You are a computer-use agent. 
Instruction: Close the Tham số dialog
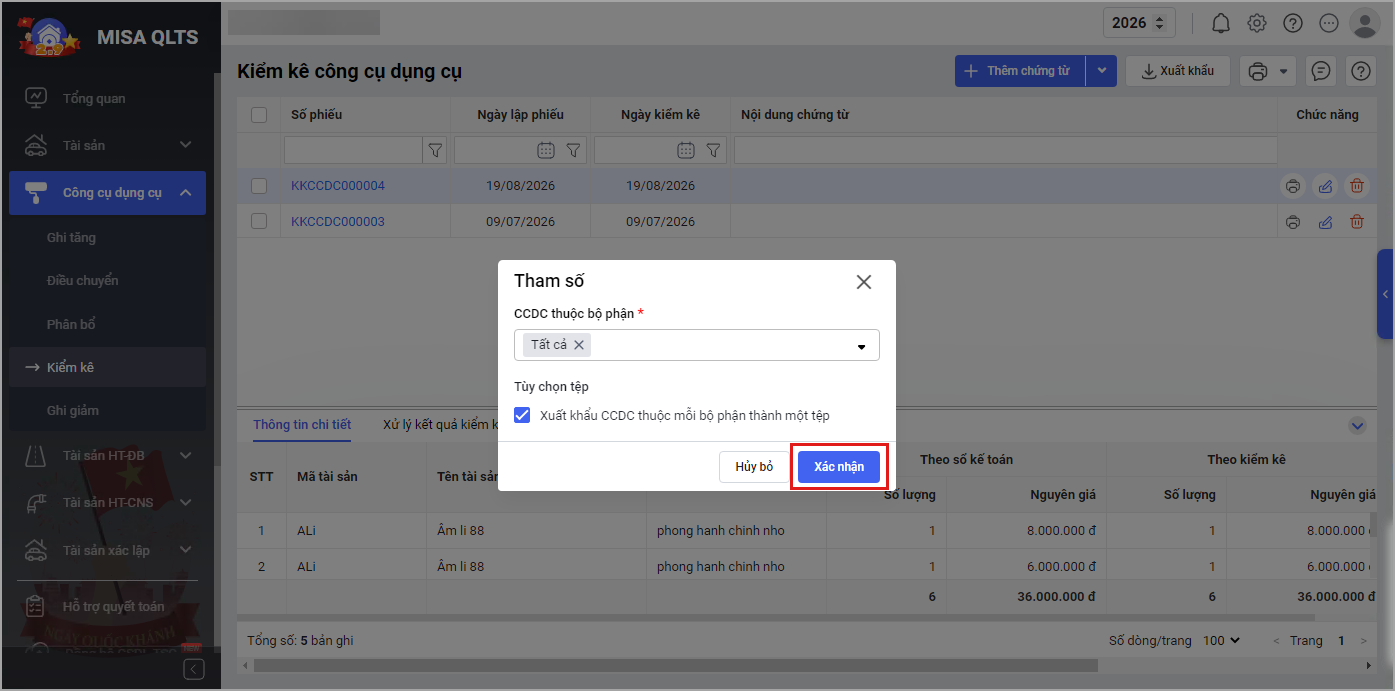coord(864,282)
